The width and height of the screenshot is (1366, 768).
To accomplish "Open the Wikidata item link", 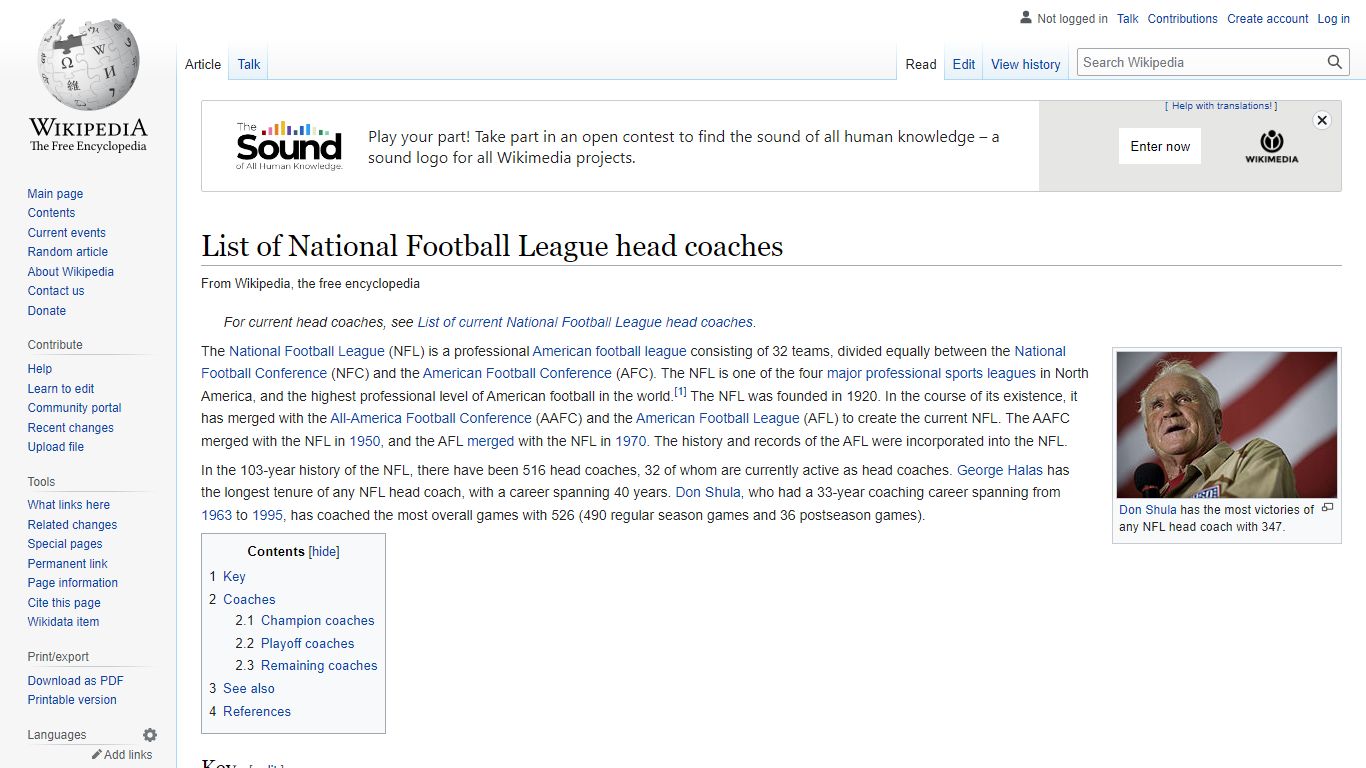I will [x=63, y=622].
